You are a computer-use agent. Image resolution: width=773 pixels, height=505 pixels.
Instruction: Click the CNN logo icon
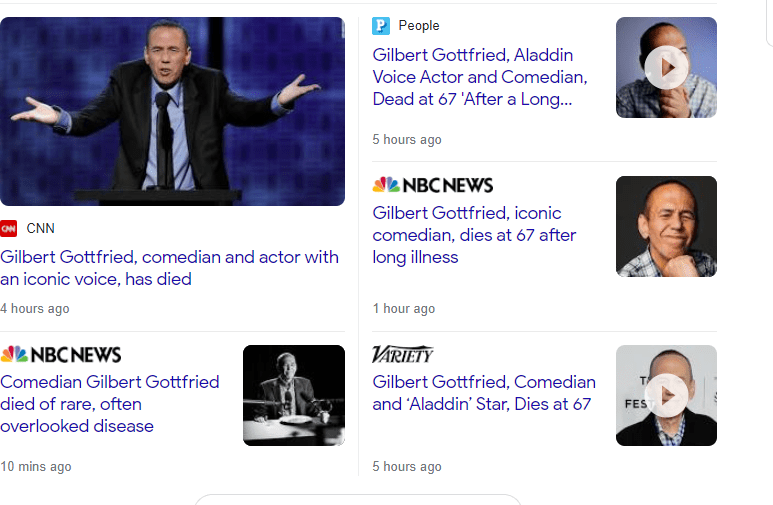(x=9, y=228)
